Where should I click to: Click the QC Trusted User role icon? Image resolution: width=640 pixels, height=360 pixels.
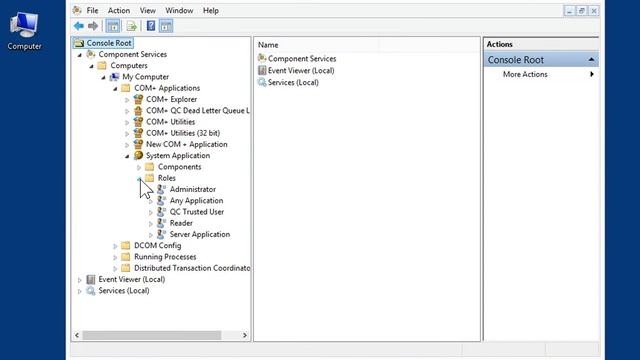(162, 212)
